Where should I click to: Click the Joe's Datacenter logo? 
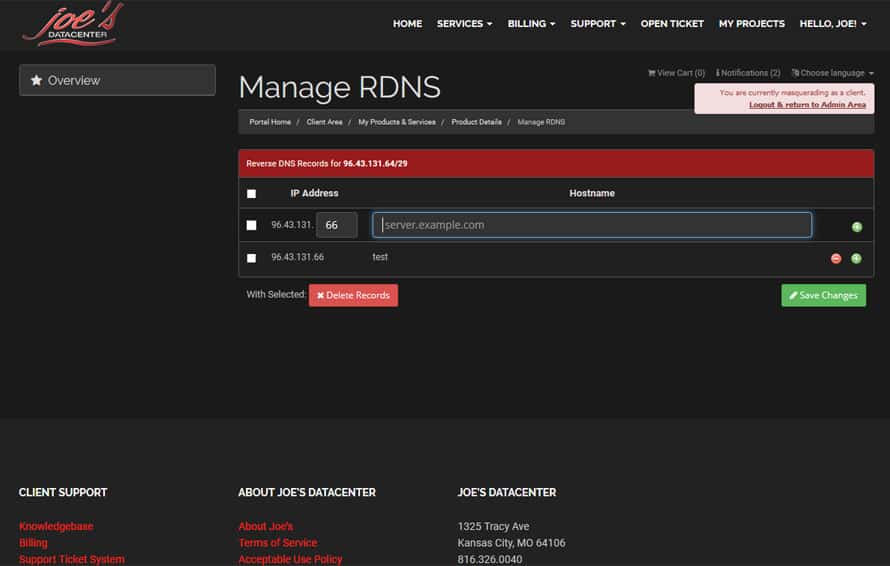(73, 24)
